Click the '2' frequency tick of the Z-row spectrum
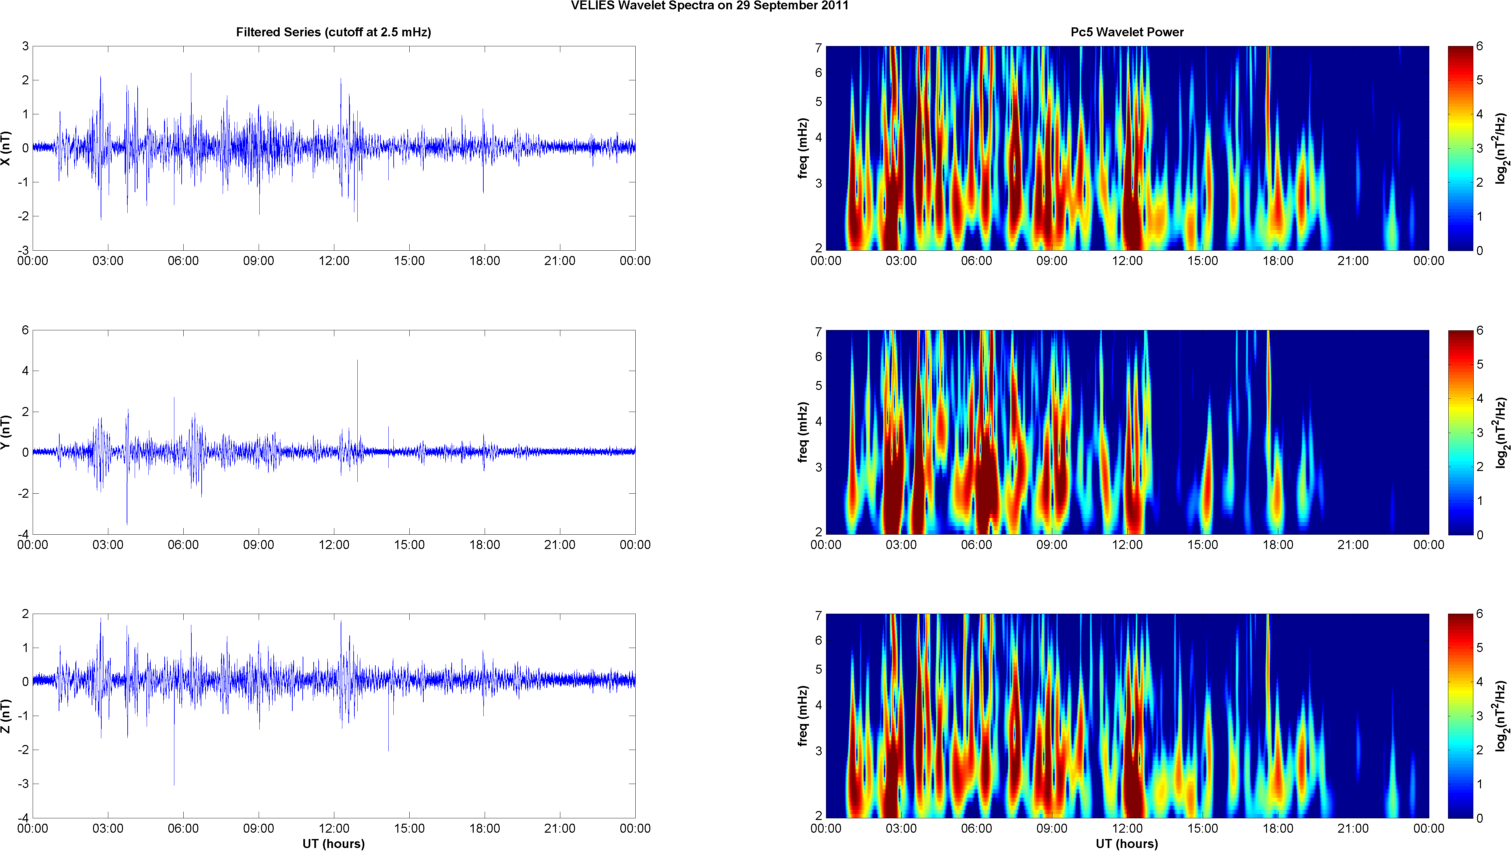The height and width of the screenshot is (851, 1511). tap(818, 816)
